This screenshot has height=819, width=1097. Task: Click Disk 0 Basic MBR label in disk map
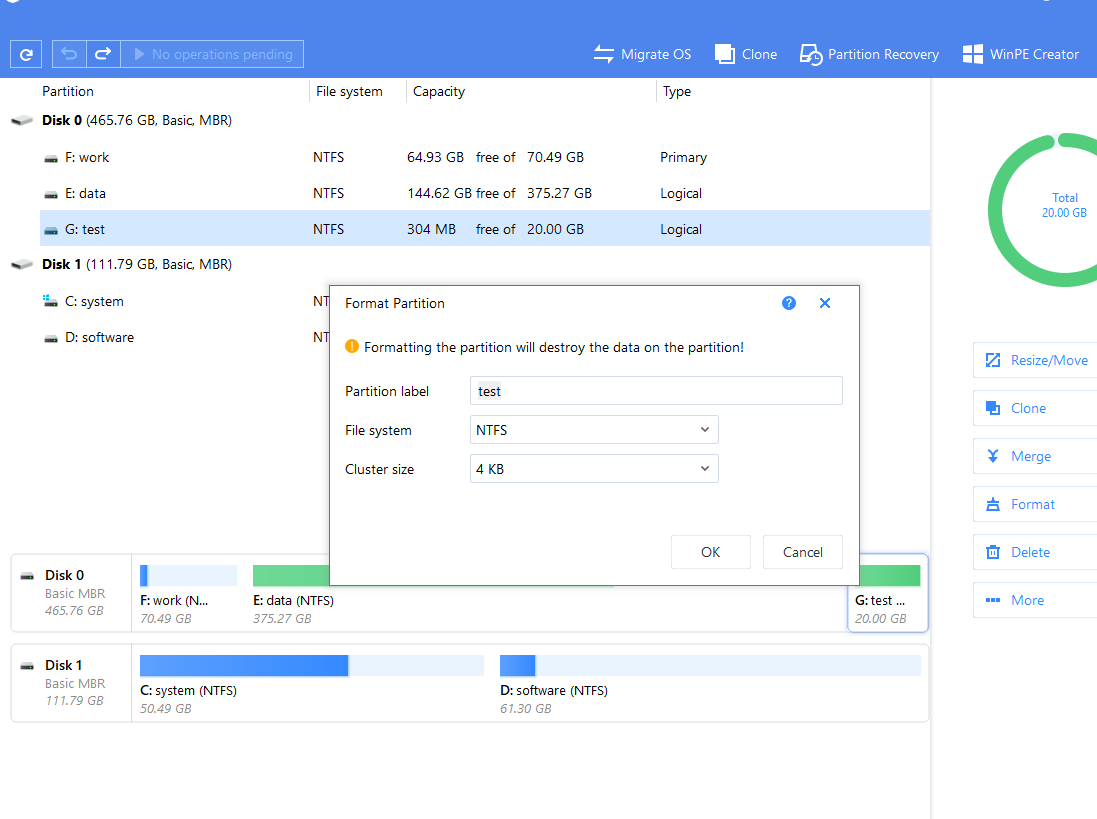pos(71,592)
